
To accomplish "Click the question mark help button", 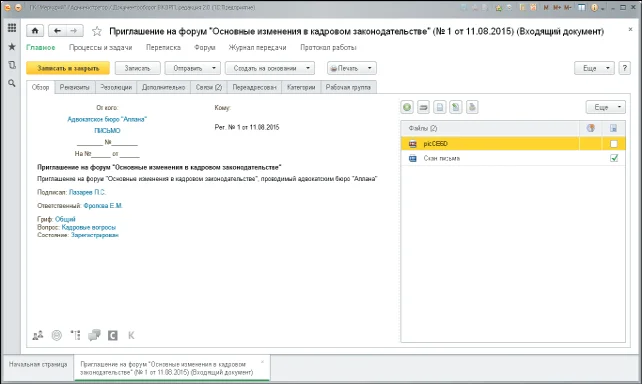I will (x=624, y=68).
